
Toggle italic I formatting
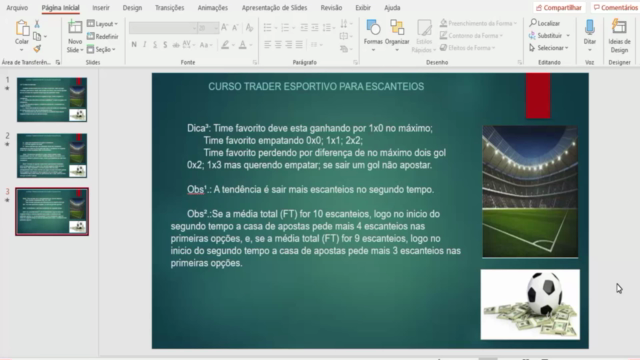(x=144, y=44)
